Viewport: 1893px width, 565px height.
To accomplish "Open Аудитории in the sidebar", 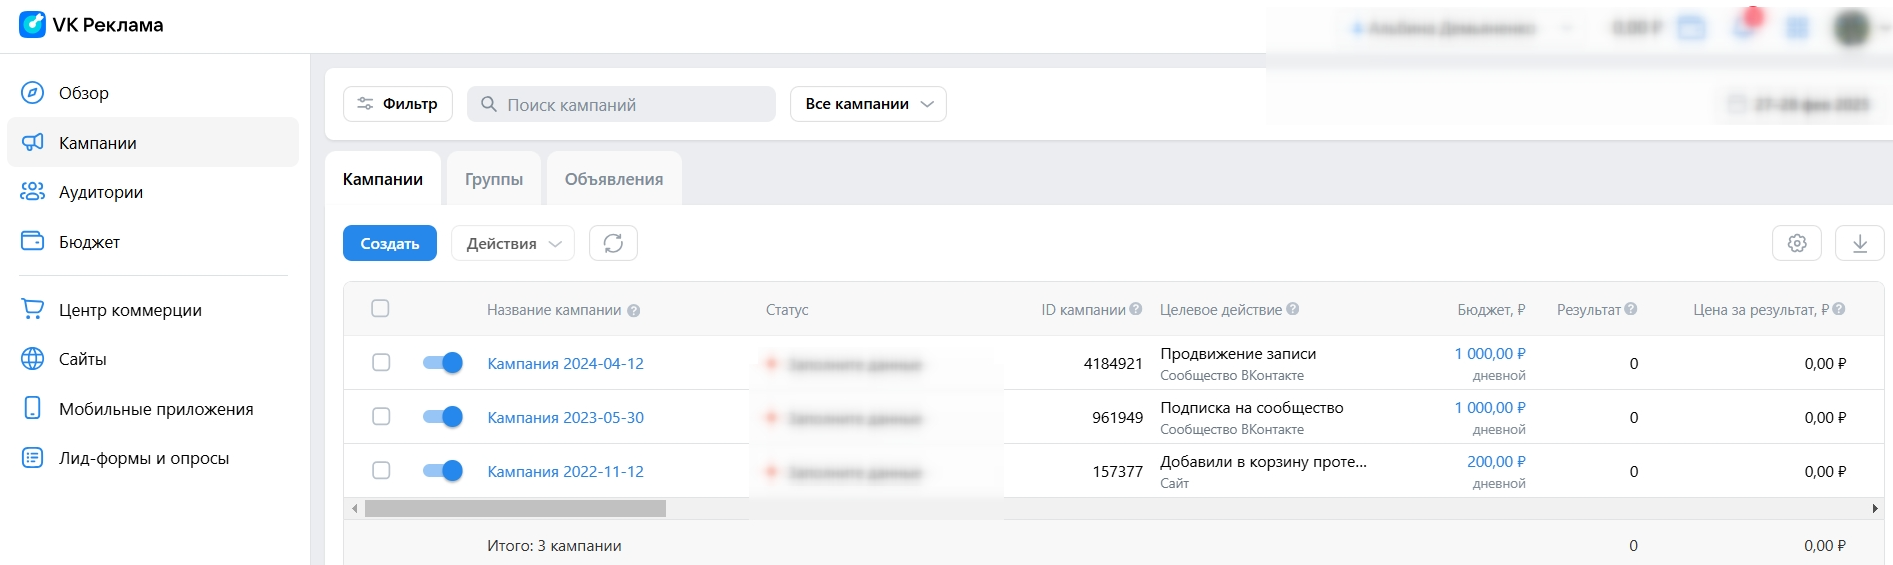I will [x=101, y=192].
